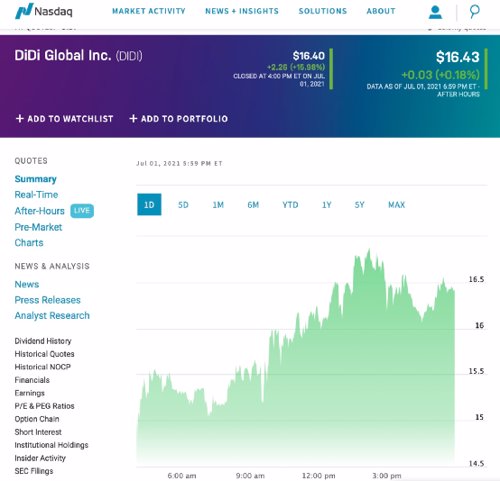
Task: Show the MAX chart range
Action: click(397, 205)
